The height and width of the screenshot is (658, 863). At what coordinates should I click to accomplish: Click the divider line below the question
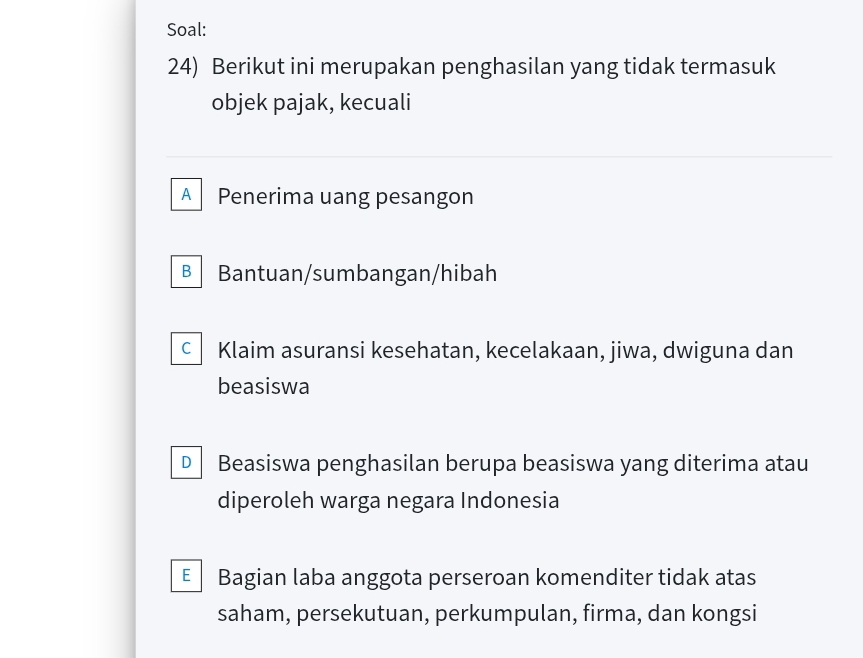pyautogui.click(x=498, y=157)
